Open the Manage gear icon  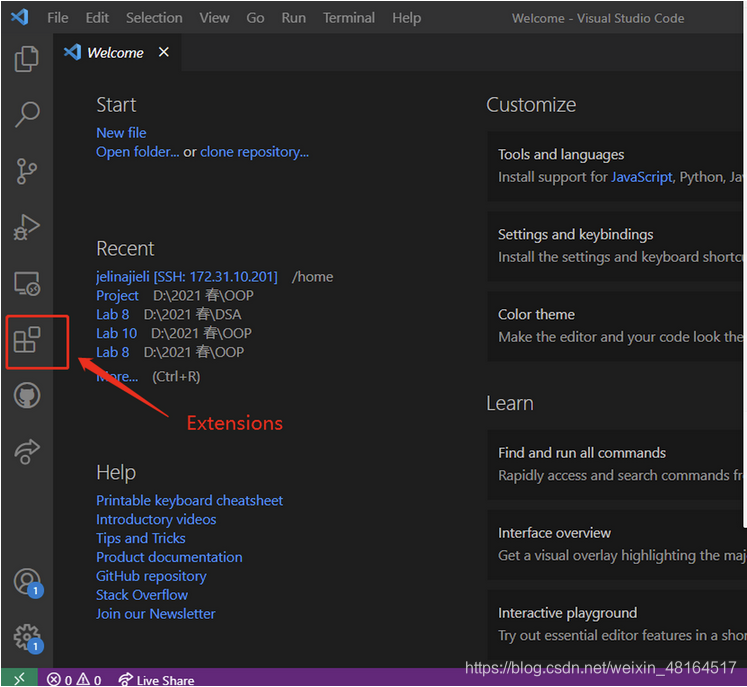[28, 638]
